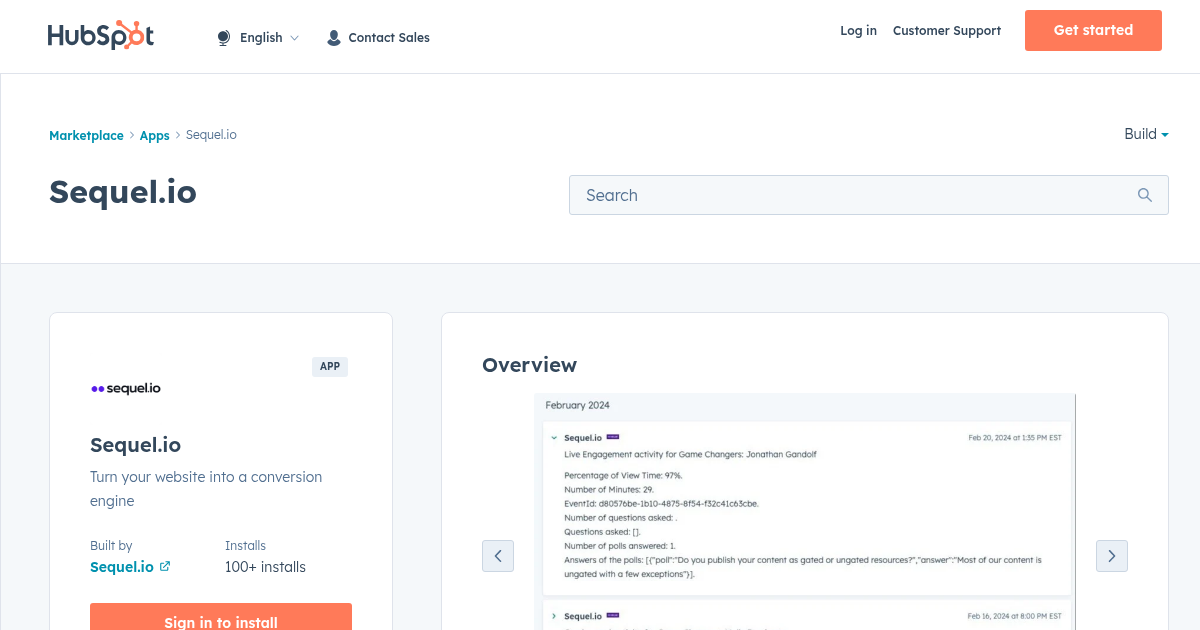This screenshot has height=630, width=1200.
Task: Click the overview screenshot thumbnail
Action: click(805, 512)
